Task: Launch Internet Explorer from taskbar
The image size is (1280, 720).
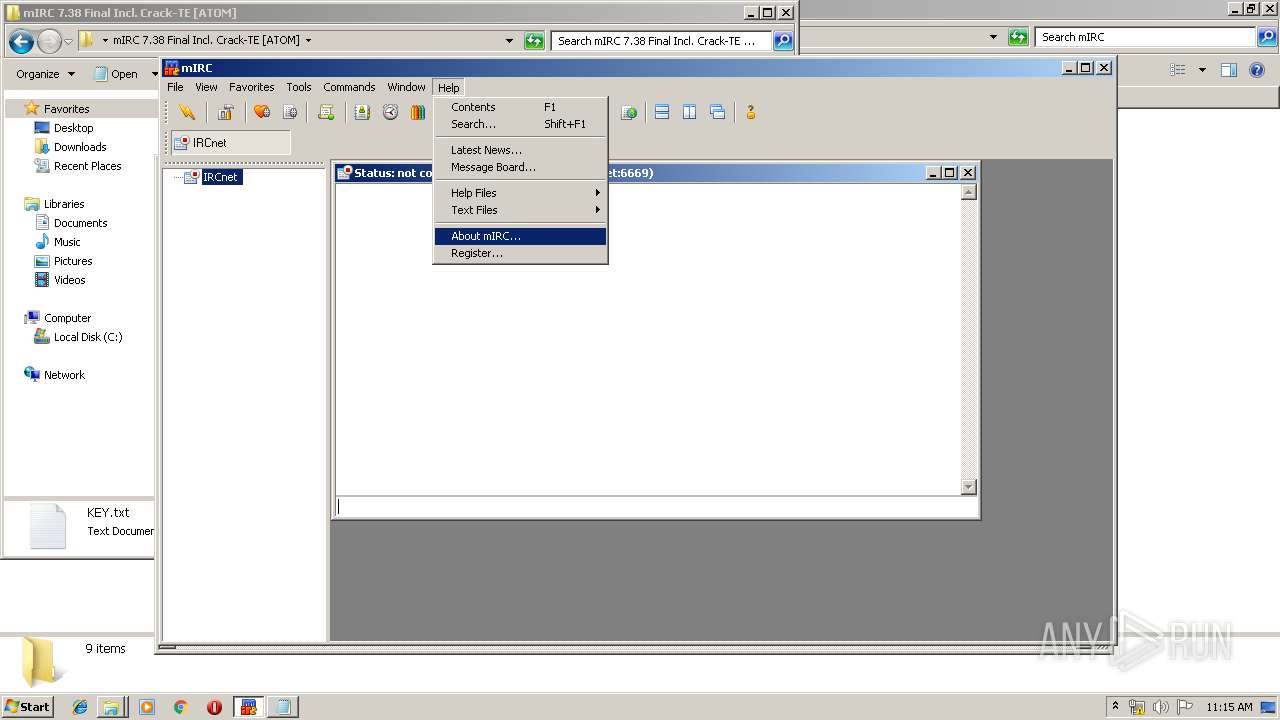Action: 80,707
